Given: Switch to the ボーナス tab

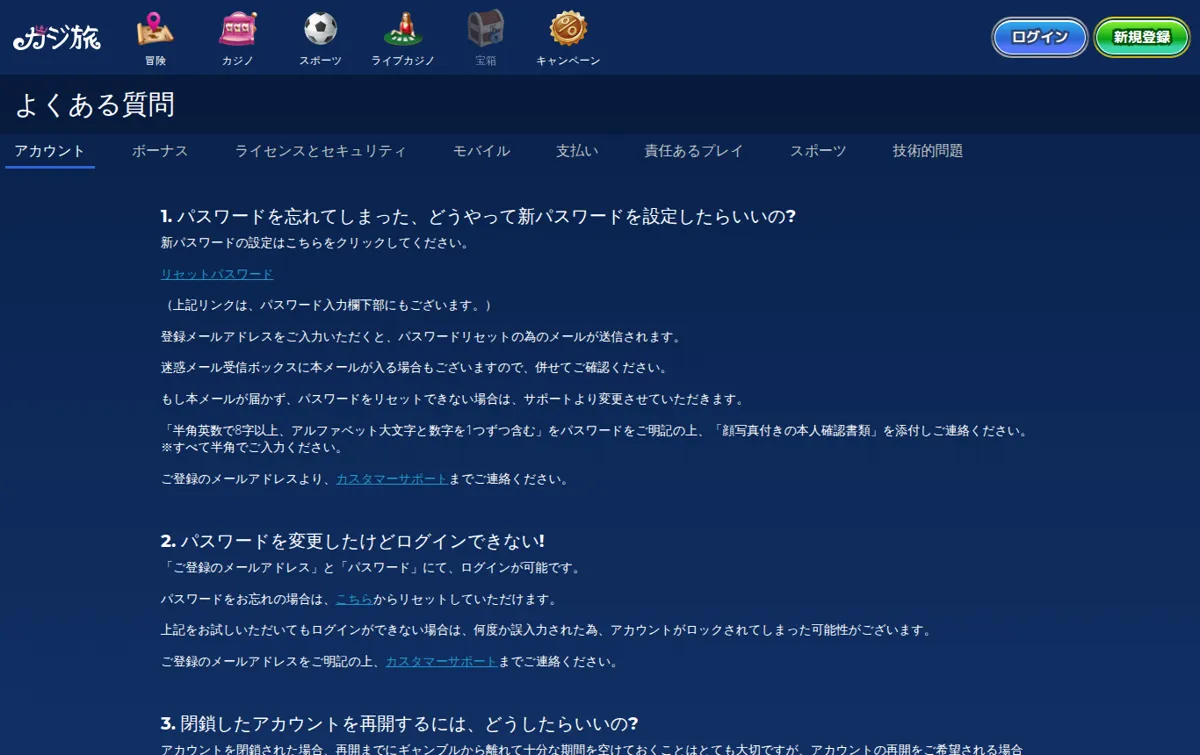Looking at the screenshot, I should pyautogui.click(x=160, y=151).
